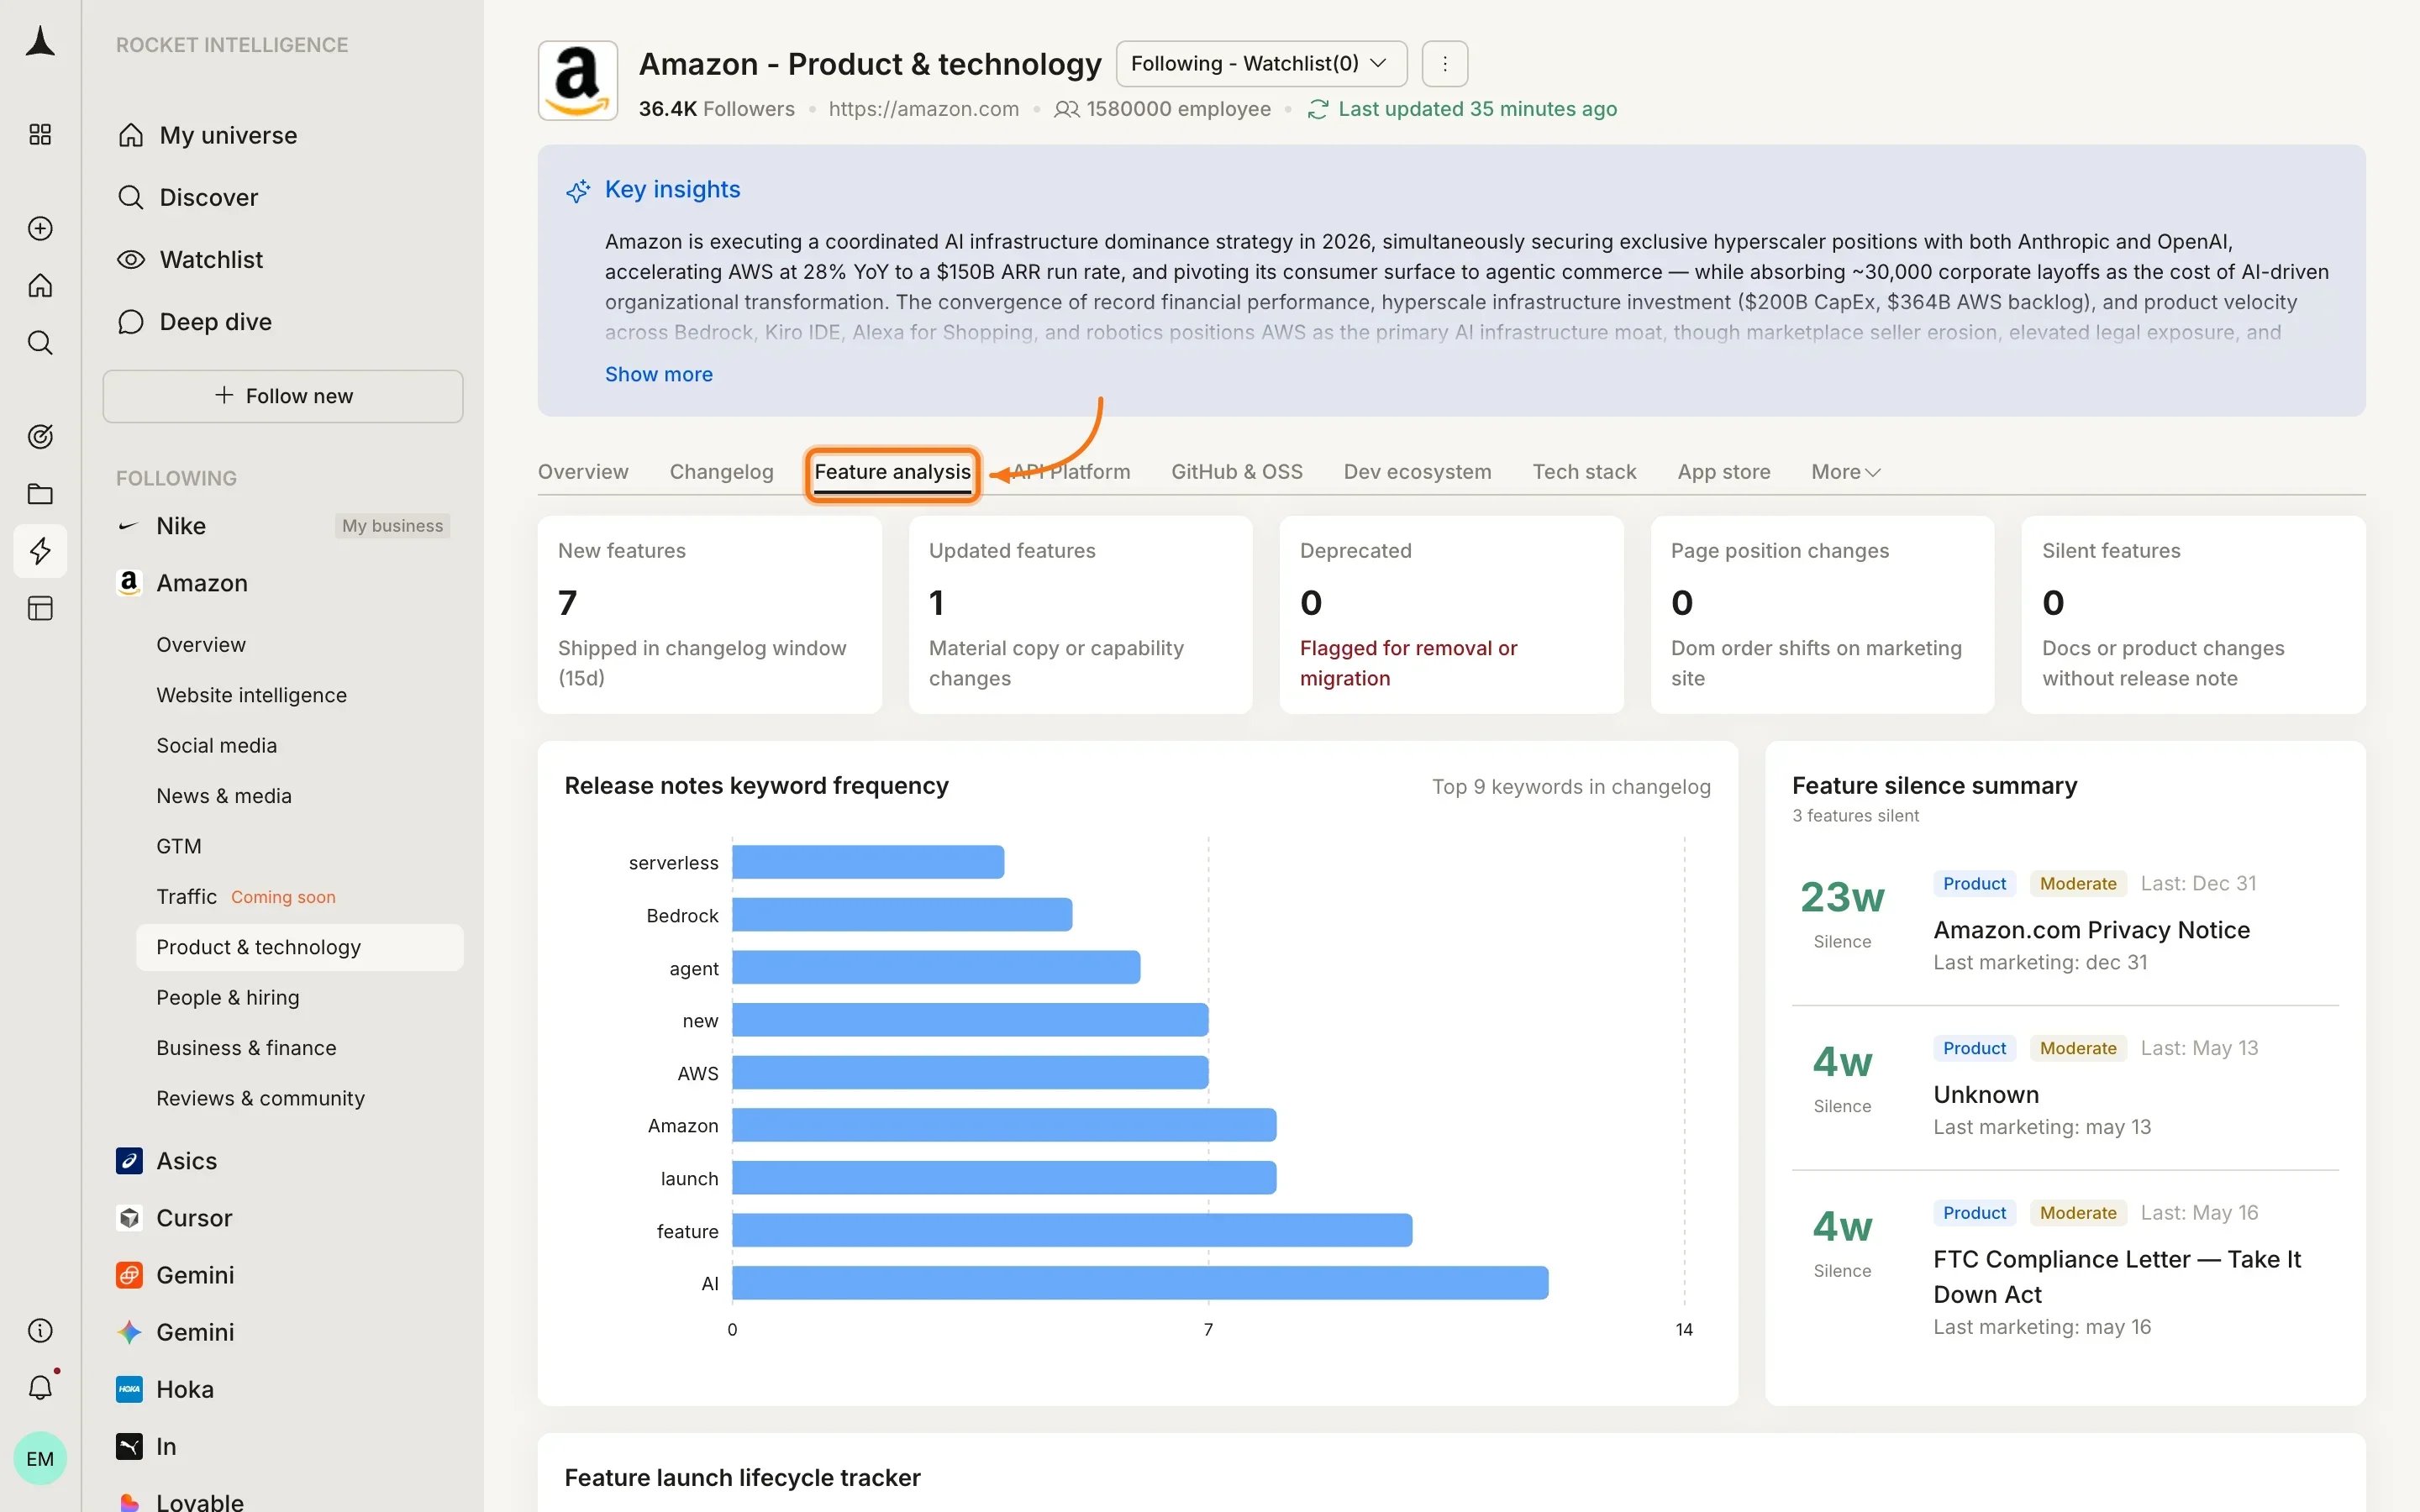Click the Hoka logo icon

pos(129,1389)
